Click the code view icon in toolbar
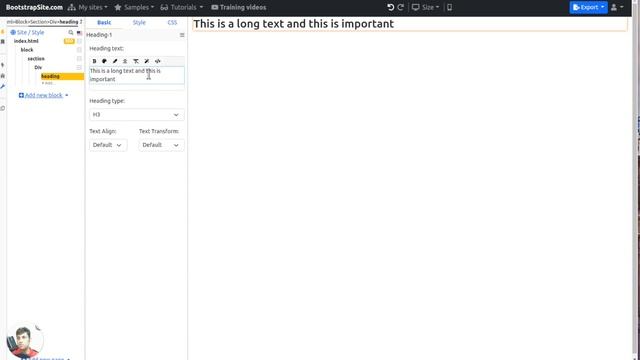Image resolution: width=640 pixels, height=360 pixels. 158,61
